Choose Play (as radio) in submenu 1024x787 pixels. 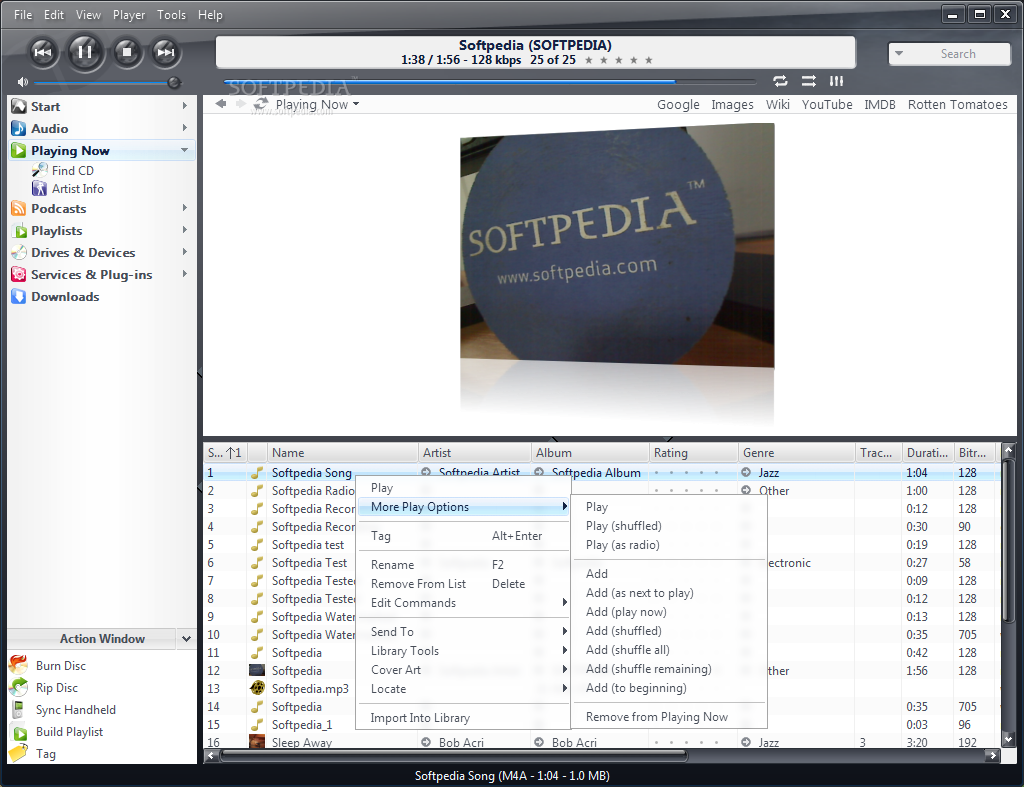668,545
